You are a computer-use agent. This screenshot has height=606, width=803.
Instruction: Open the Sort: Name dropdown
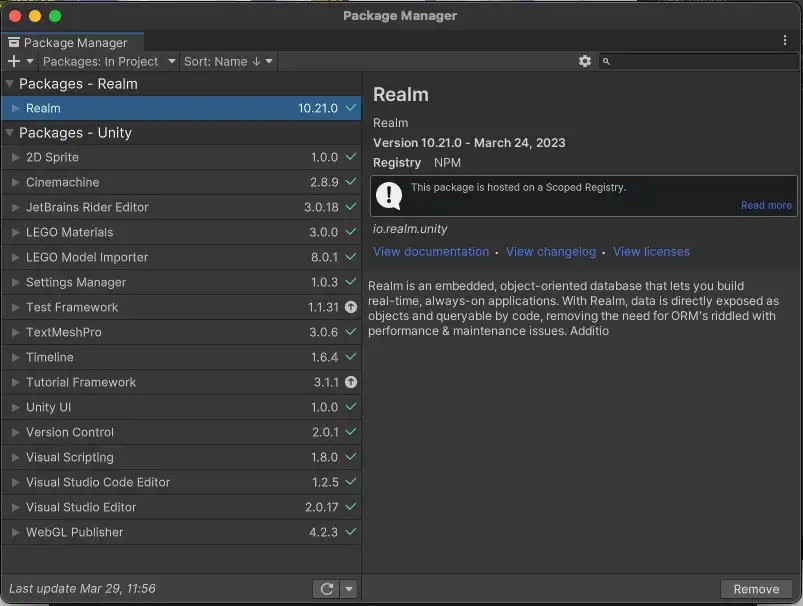227,61
